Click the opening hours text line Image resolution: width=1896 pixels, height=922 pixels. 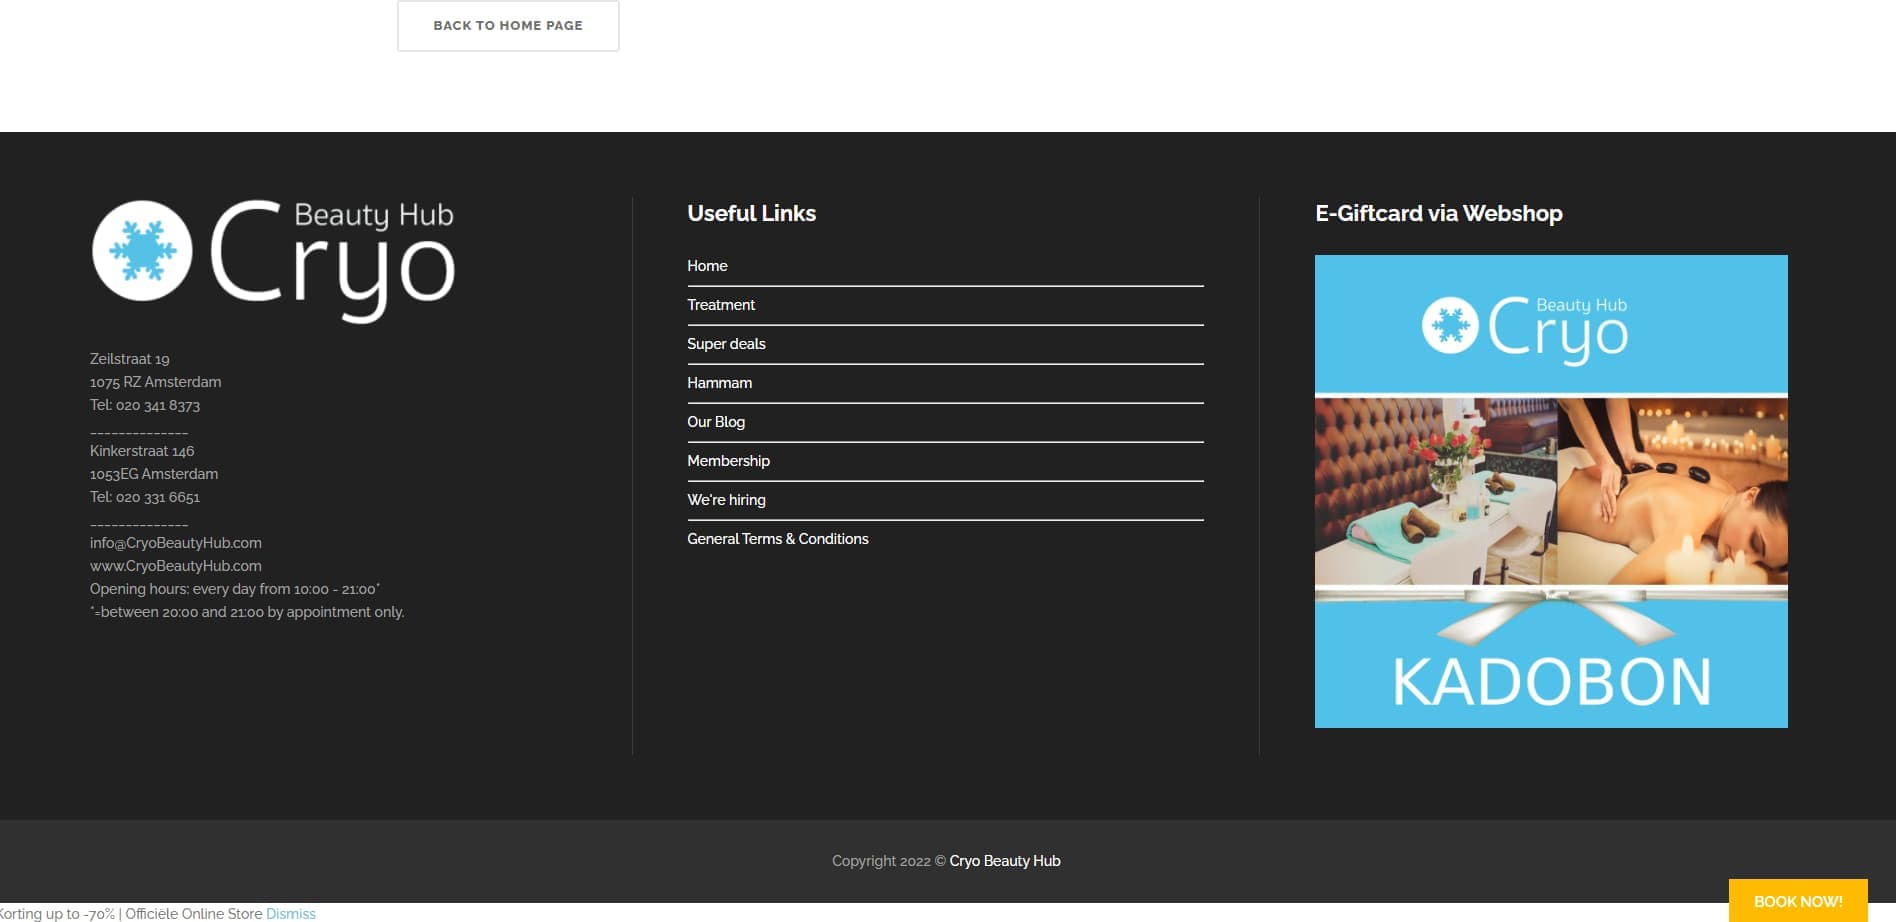235,589
